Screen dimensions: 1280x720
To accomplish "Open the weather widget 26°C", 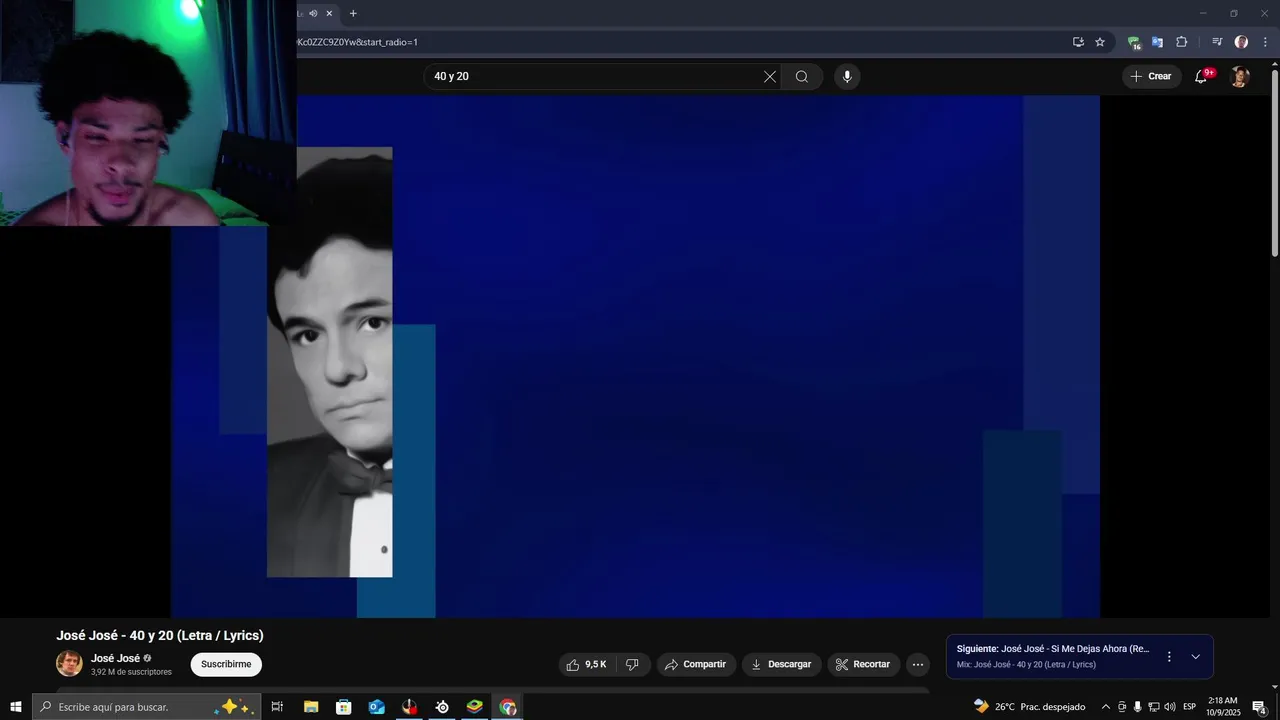I will click(1029, 707).
